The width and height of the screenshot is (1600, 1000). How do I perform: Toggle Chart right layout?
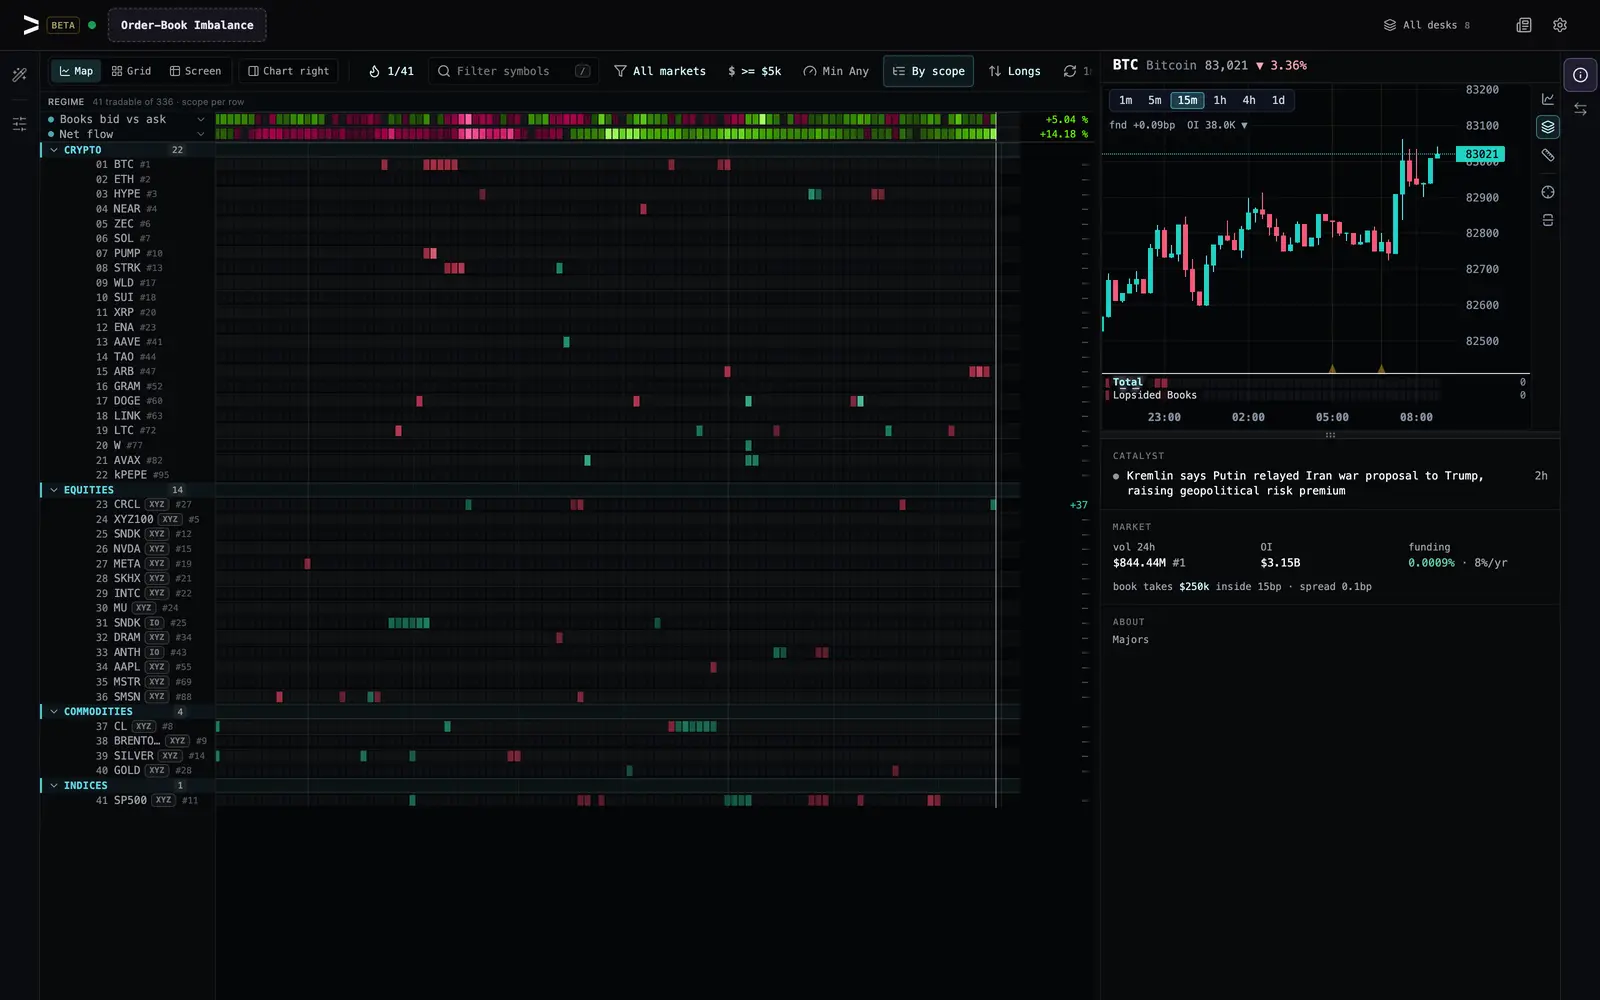[x=288, y=71]
